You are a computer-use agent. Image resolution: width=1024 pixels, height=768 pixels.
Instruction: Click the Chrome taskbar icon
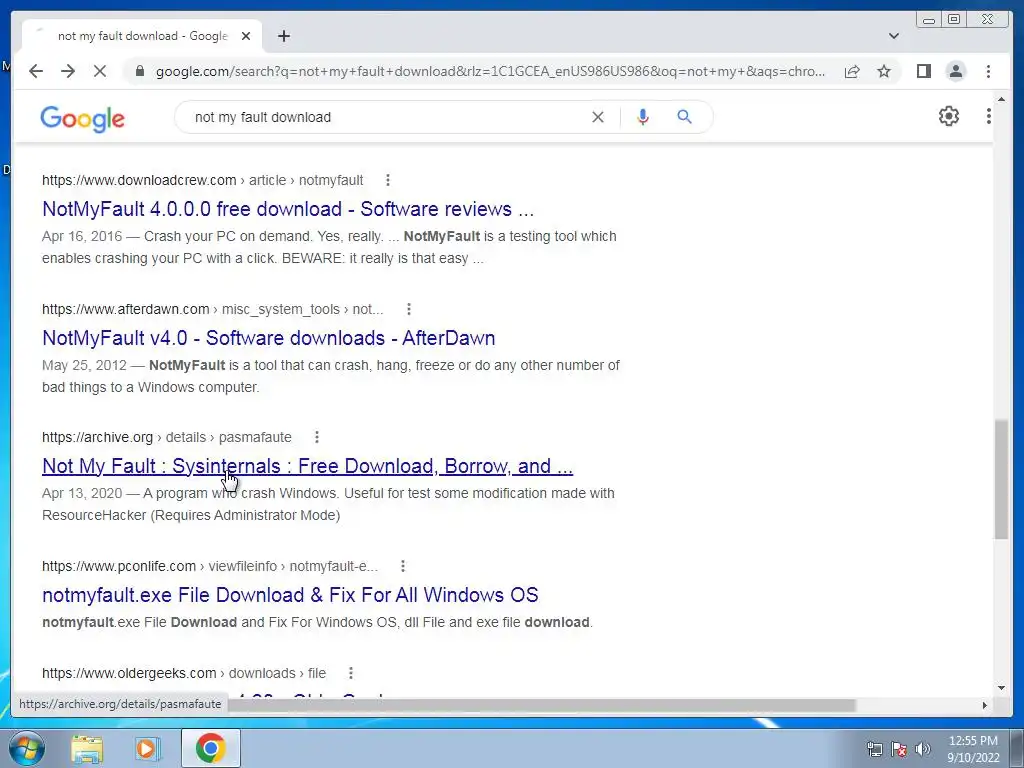[x=210, y=748]
